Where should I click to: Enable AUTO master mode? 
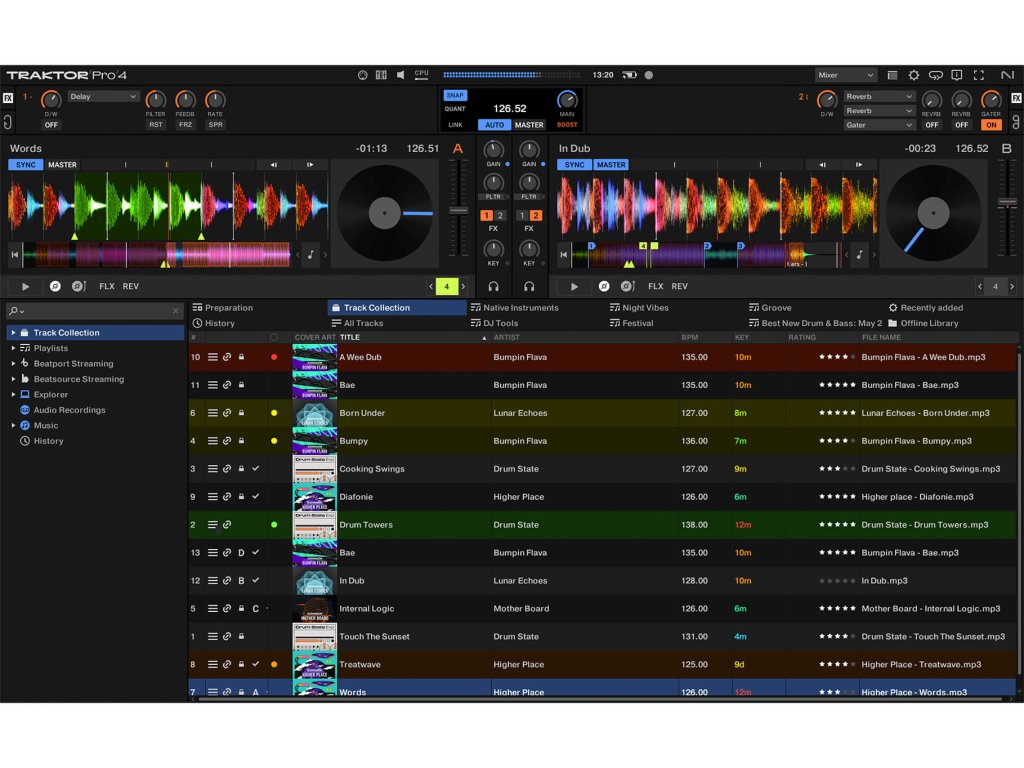494,125
